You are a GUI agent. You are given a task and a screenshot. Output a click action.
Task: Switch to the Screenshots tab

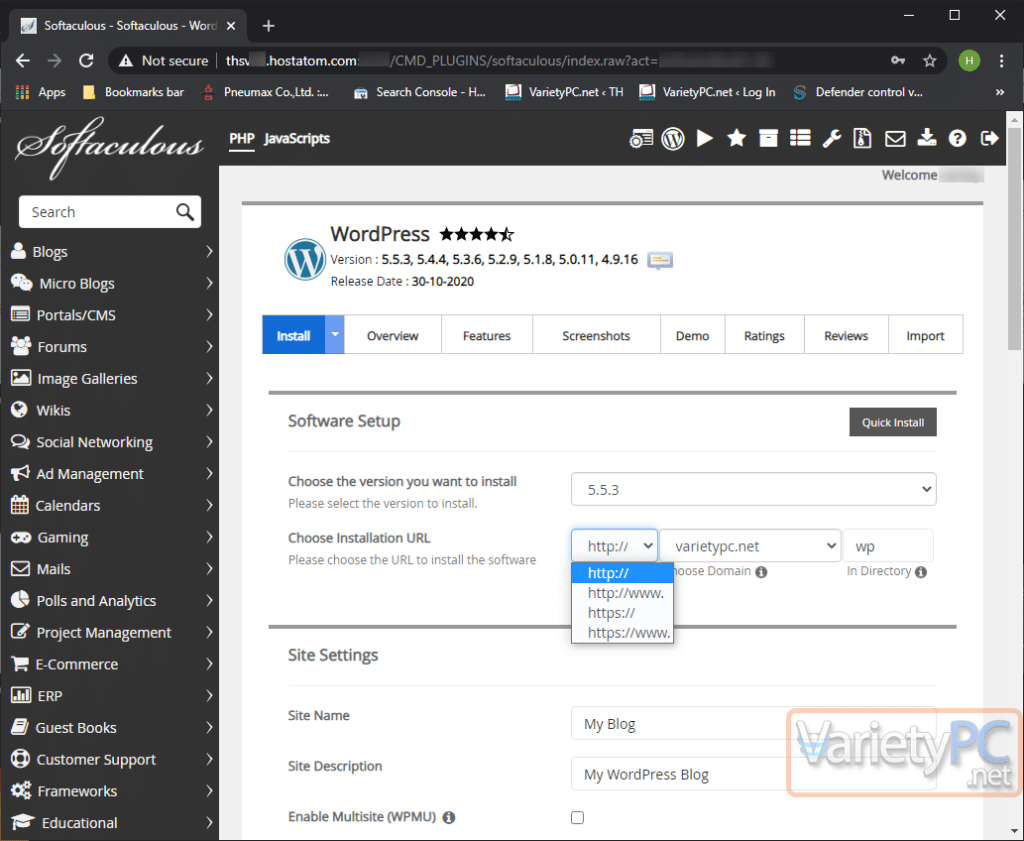tap(596, 336)
